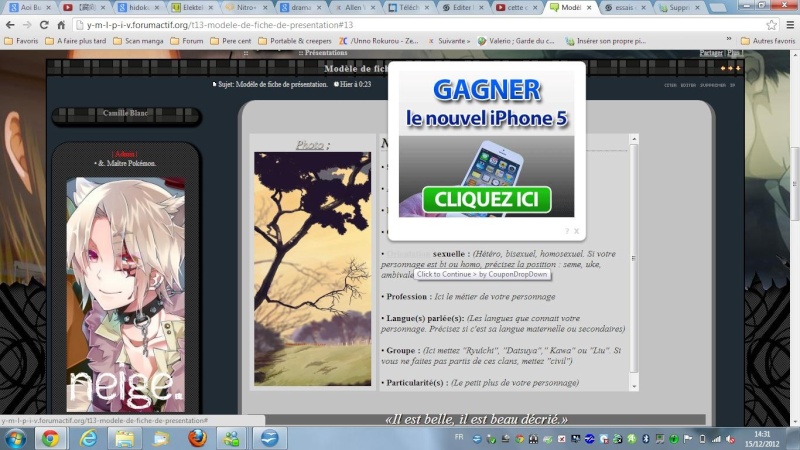
Task: Open the Scan manga bookmarks folder
Action: tap(138, 41)
